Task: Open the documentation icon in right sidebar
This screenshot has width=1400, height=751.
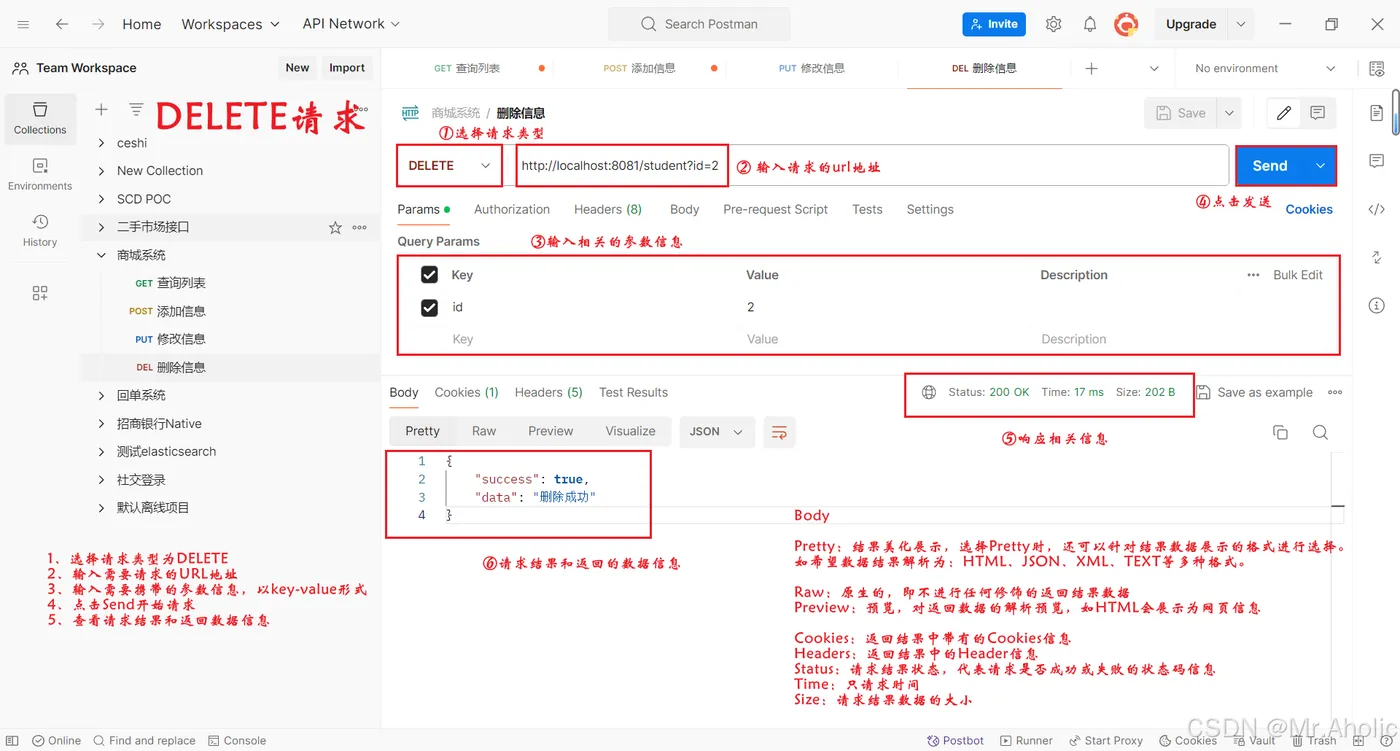Action: pyautogui.click(x=1377, y=114)
